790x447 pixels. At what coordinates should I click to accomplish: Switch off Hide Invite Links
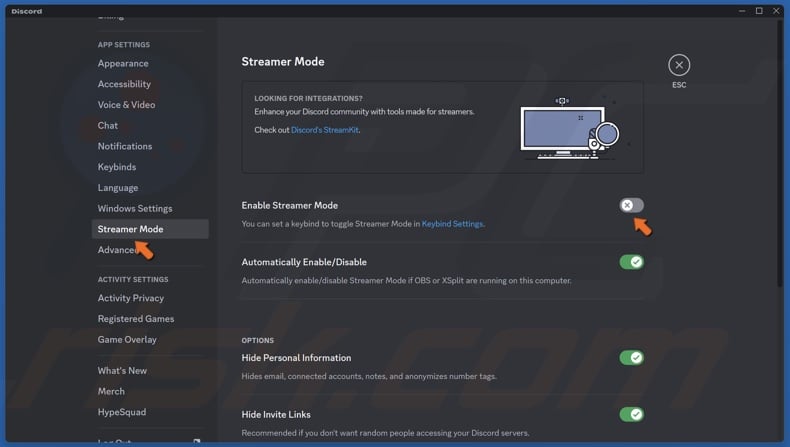631,414
